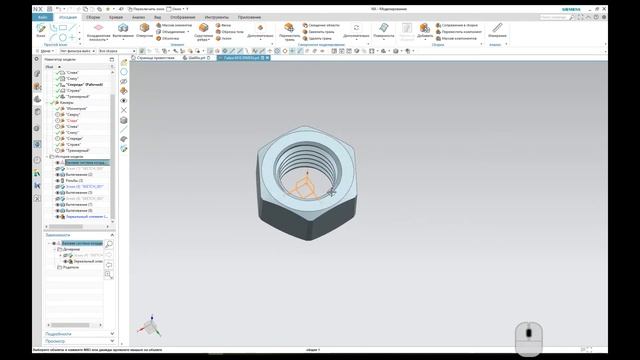Apply the Фаска (Chamfer) command
640x360 pixels.
[x=223, y=25]
